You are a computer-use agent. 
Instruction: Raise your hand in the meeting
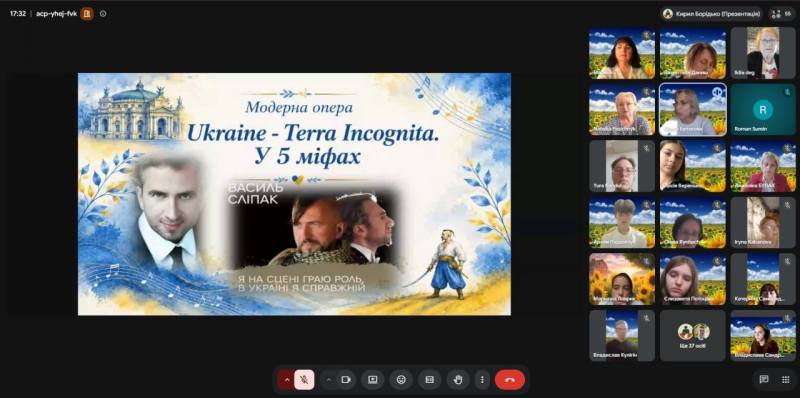458,380
